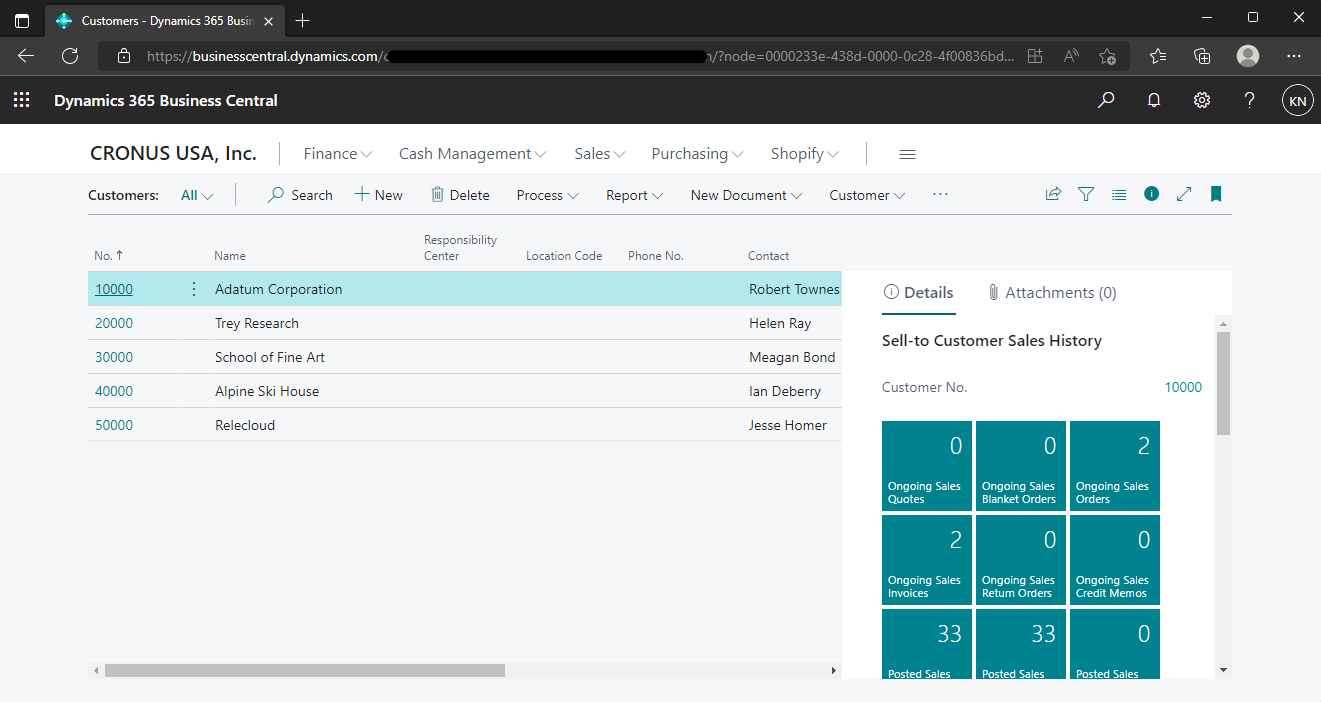Click CRONUS USA, Inc. company name

(173, 154)
